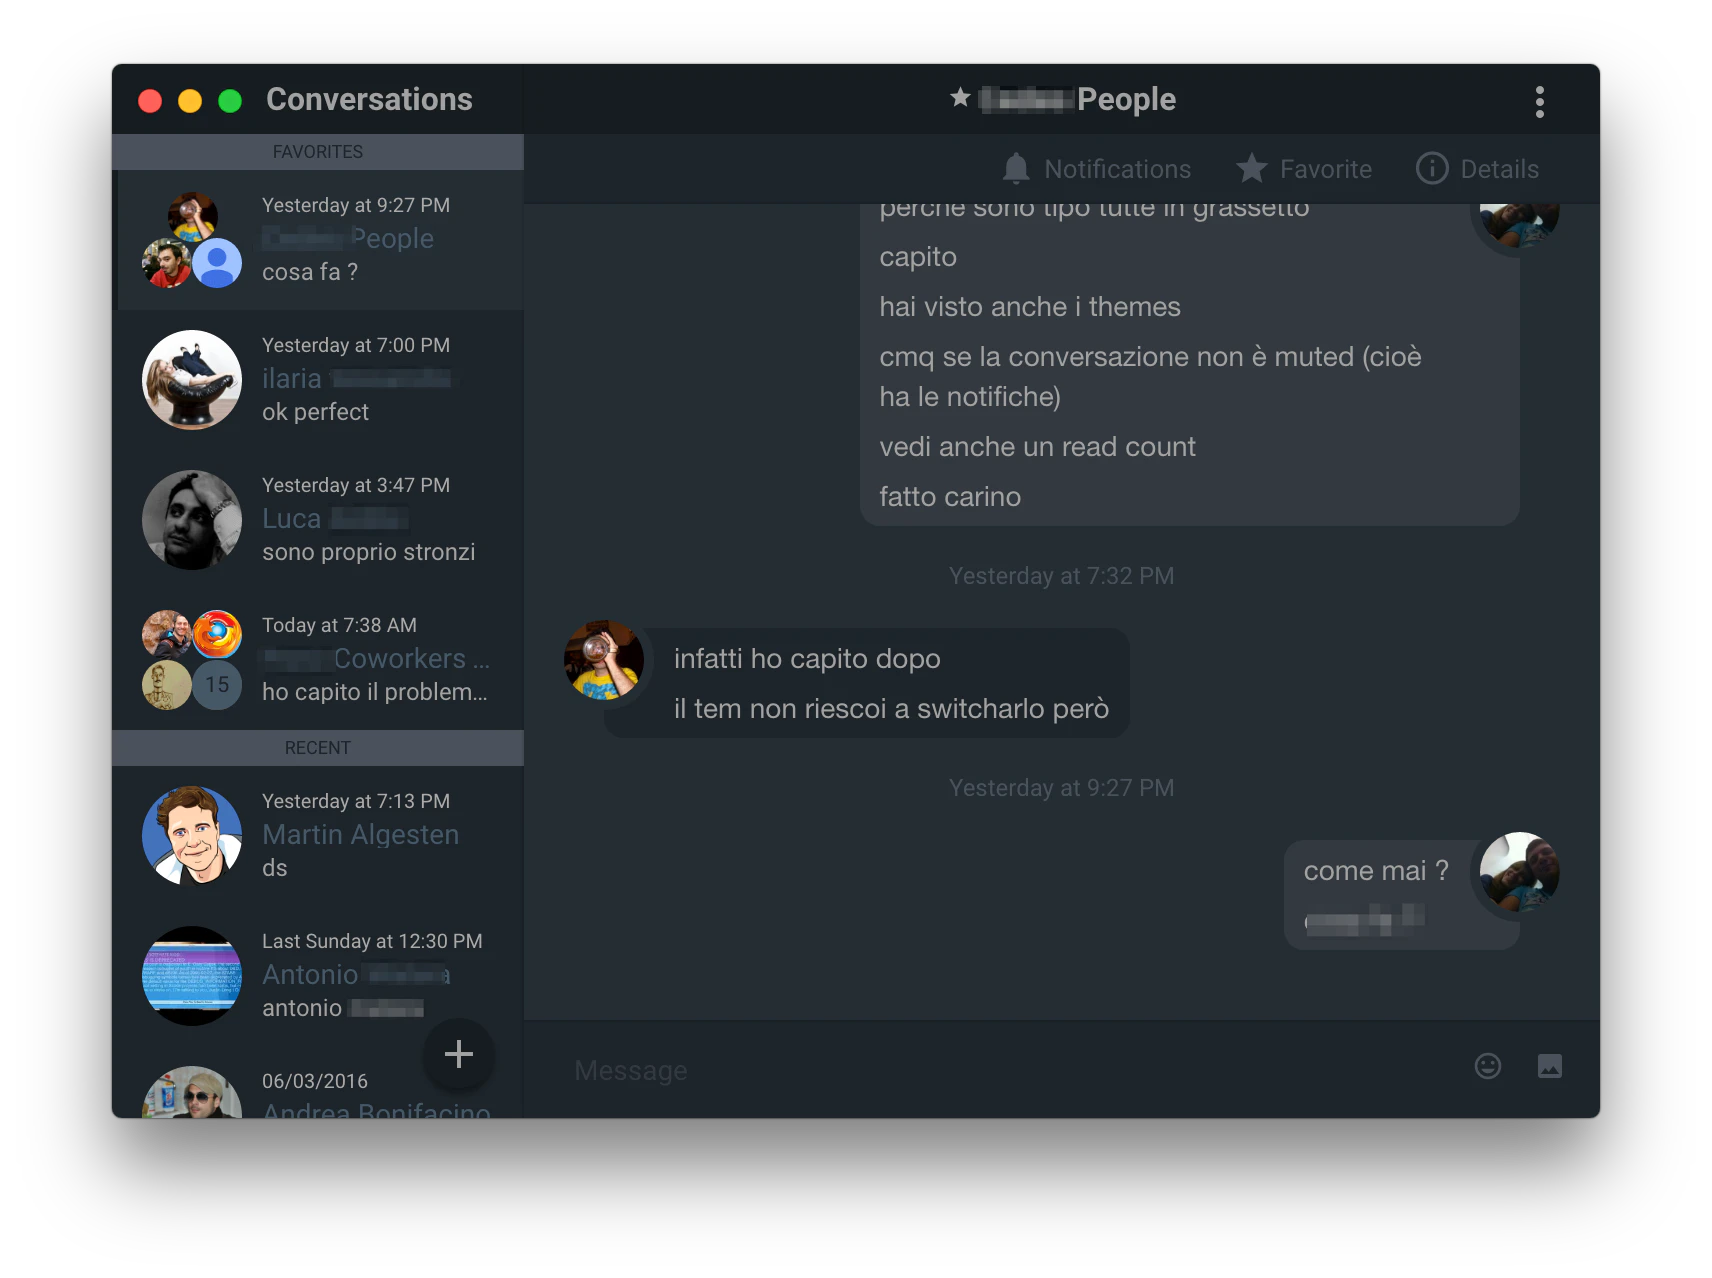This screenshot has height=1278, width=1712.
Task: Start a new conversation with plus button
Action: click(459, 1054)
